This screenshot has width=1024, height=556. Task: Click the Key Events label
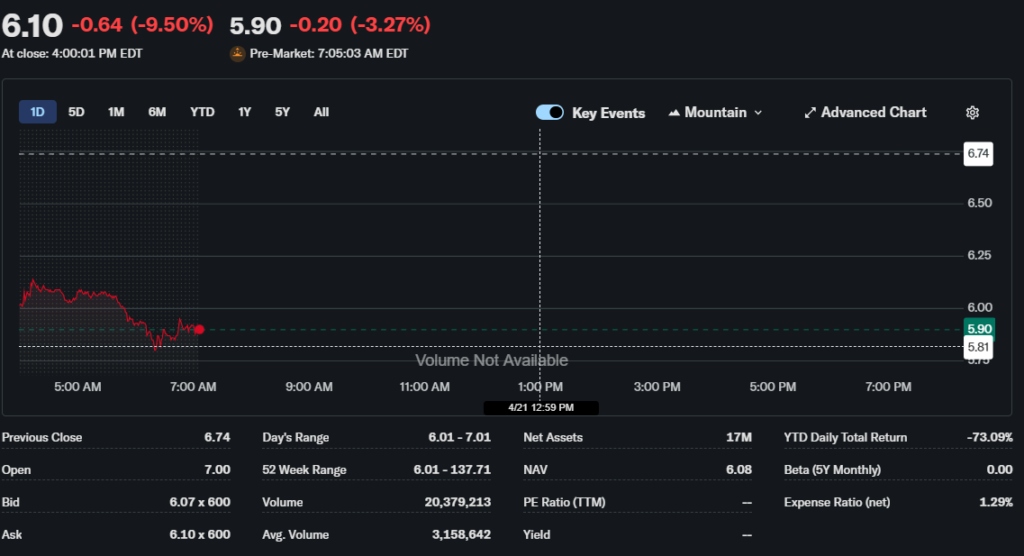[608, 113]
